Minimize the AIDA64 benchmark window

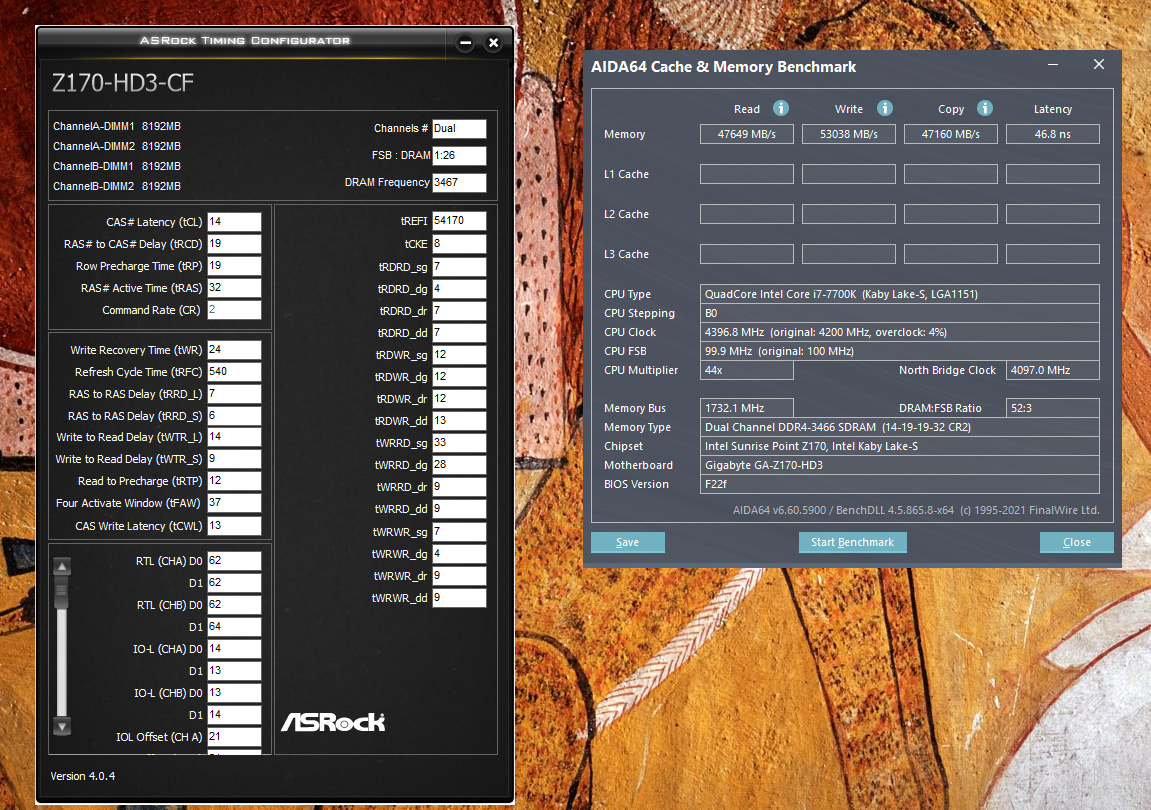tap(1053, 65)
